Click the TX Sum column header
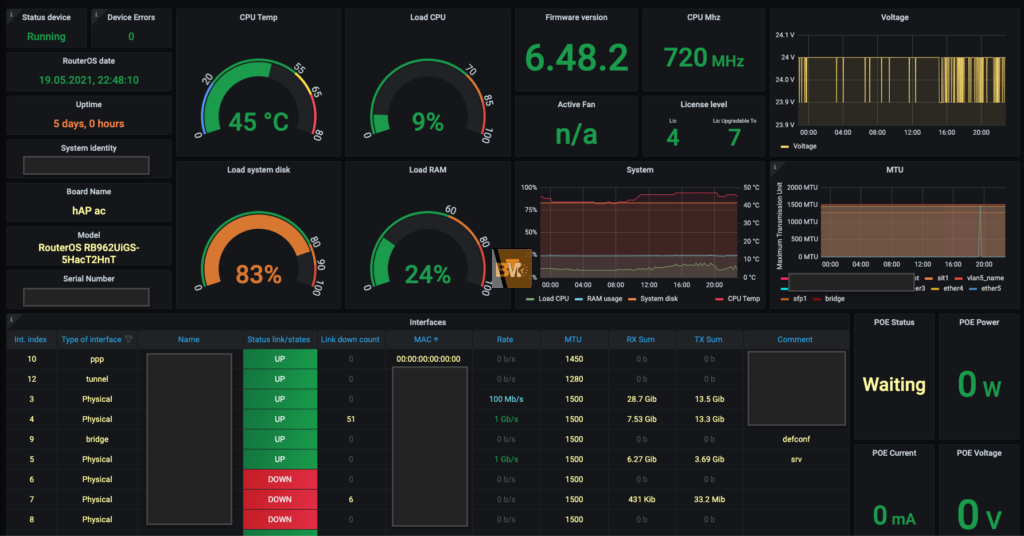This screenshot has width=1024, height=536. [x=708, y=339]
